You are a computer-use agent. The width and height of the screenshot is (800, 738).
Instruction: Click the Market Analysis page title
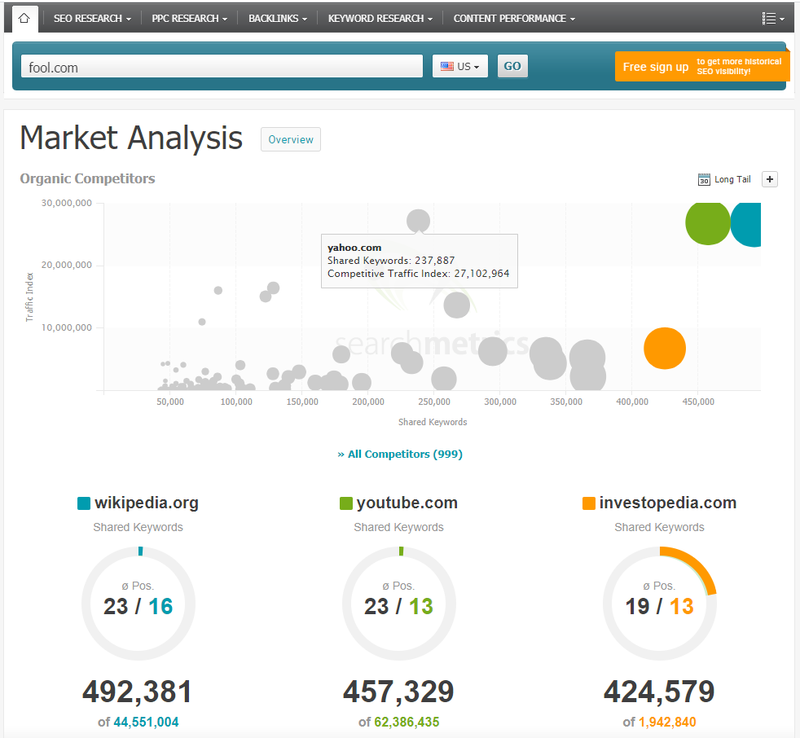(131, 138)
